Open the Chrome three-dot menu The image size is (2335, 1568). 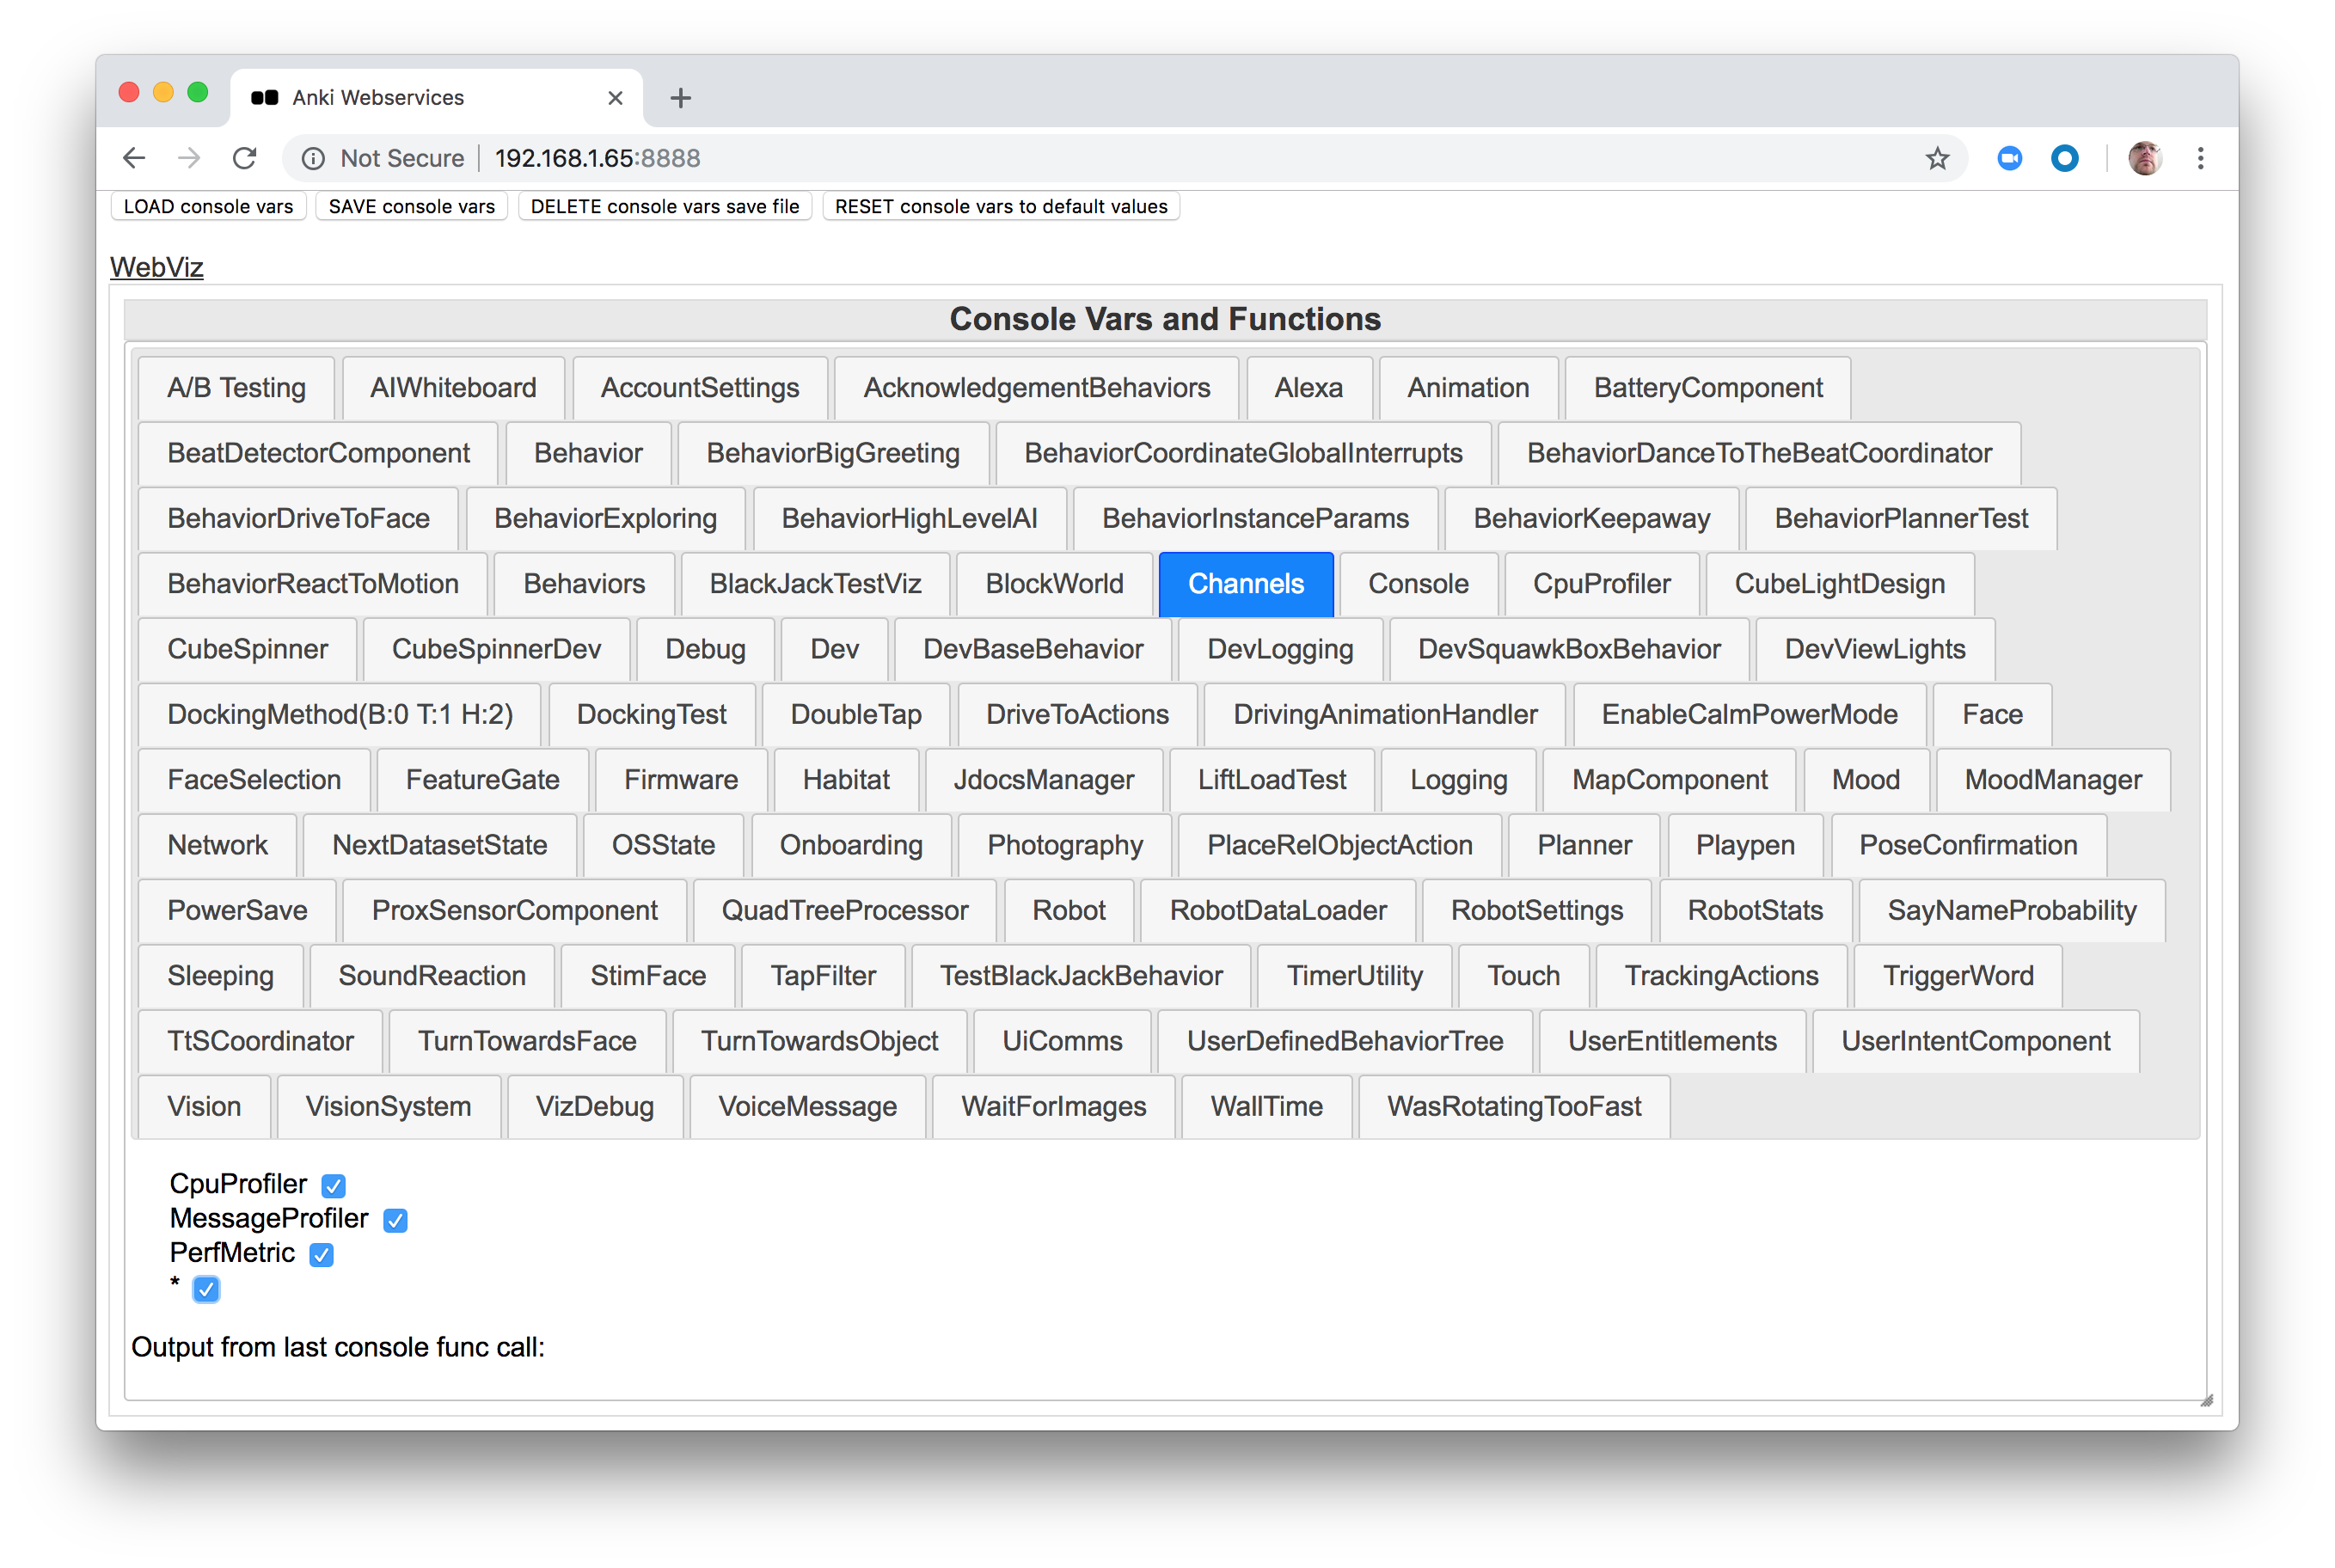2200,158
